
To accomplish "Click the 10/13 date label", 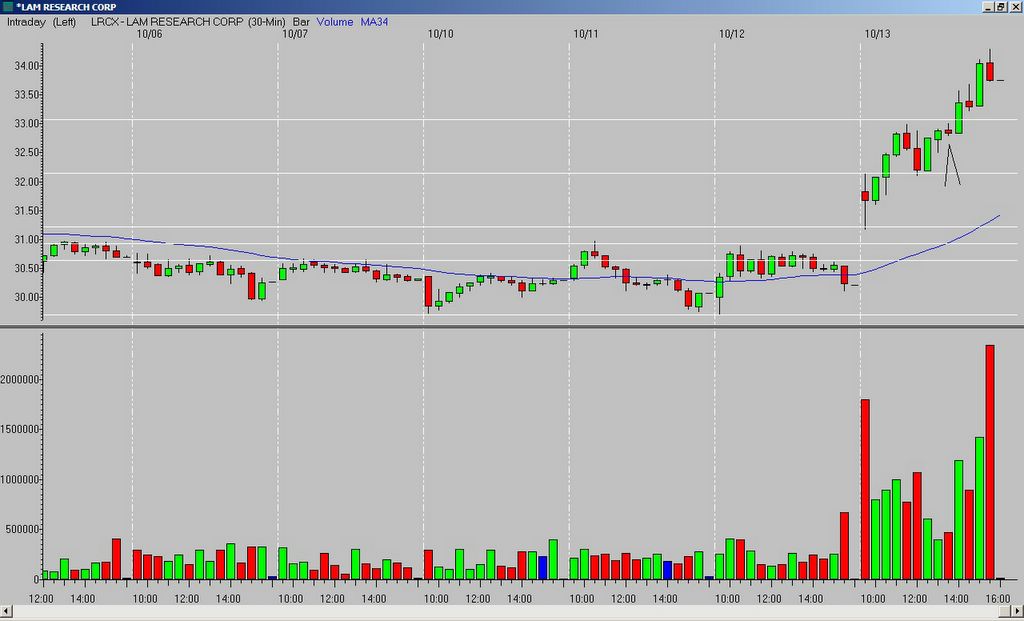I will 877,34.
